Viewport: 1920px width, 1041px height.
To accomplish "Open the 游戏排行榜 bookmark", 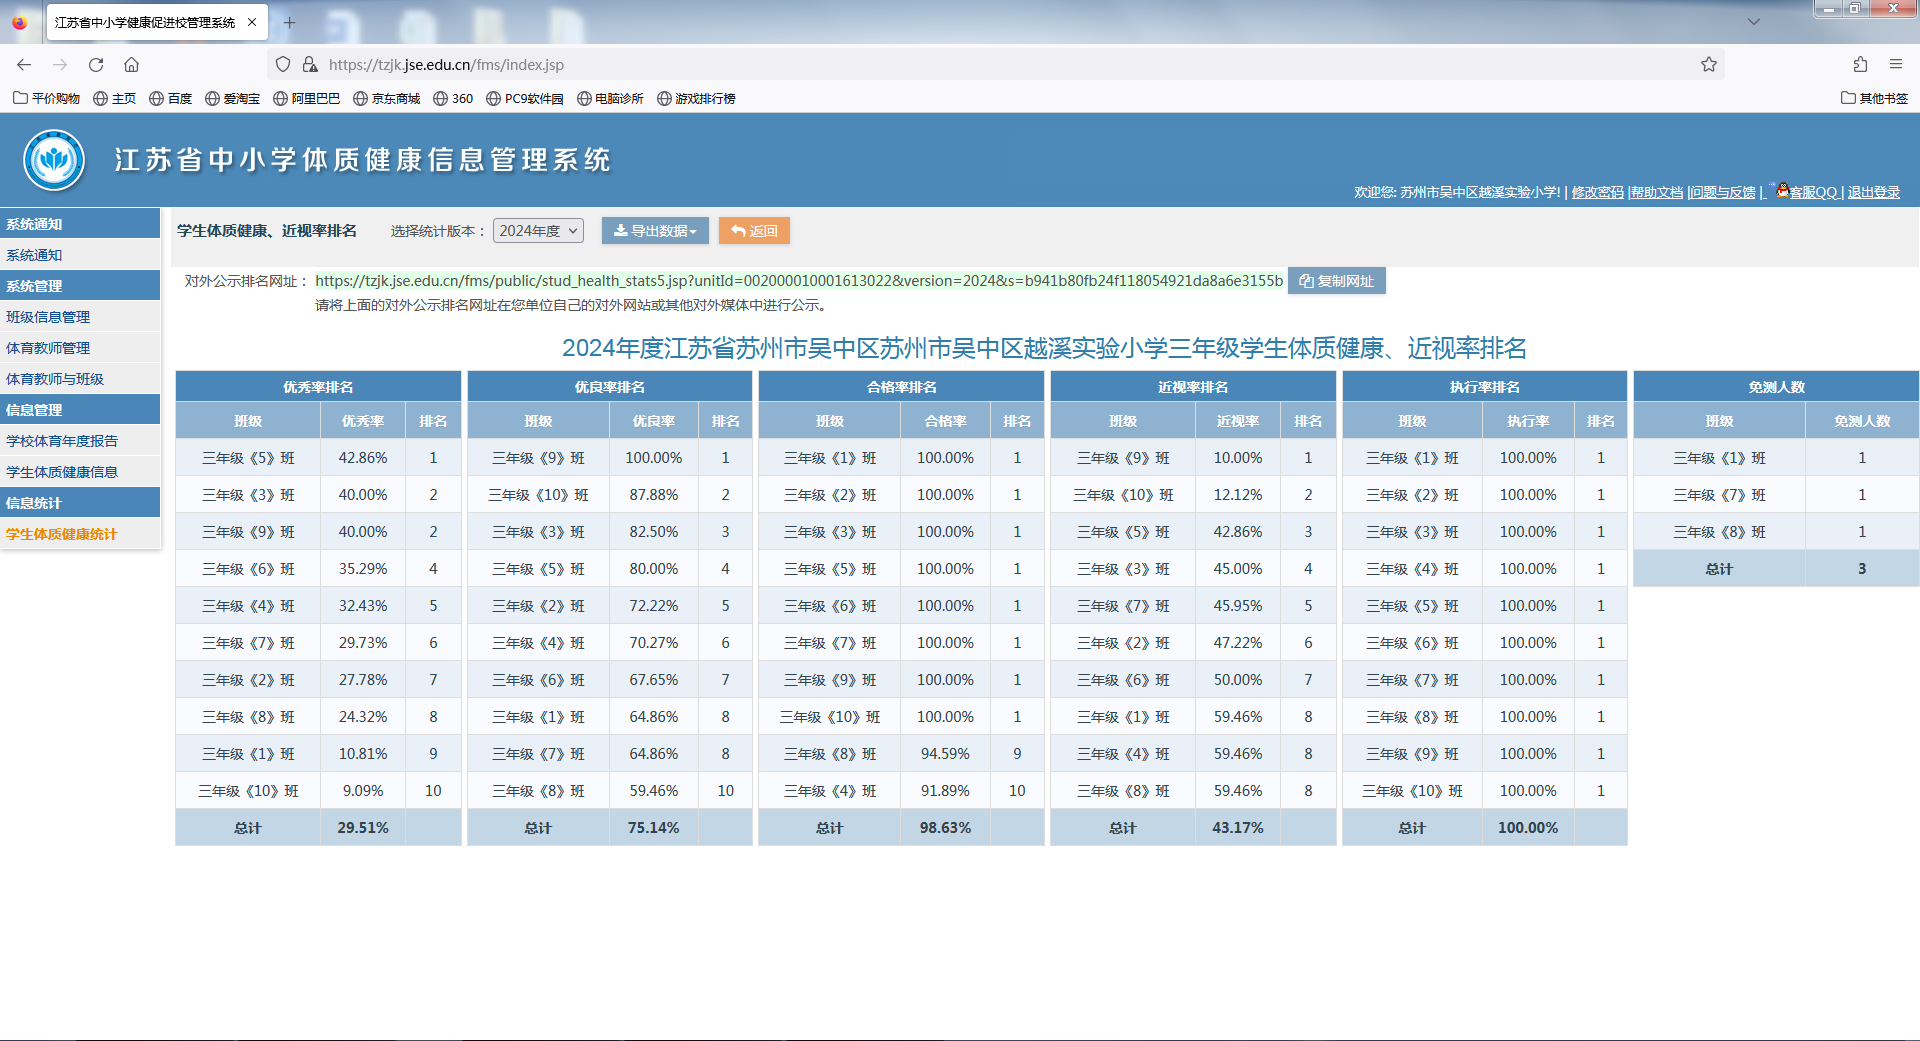I will point(696,98).
